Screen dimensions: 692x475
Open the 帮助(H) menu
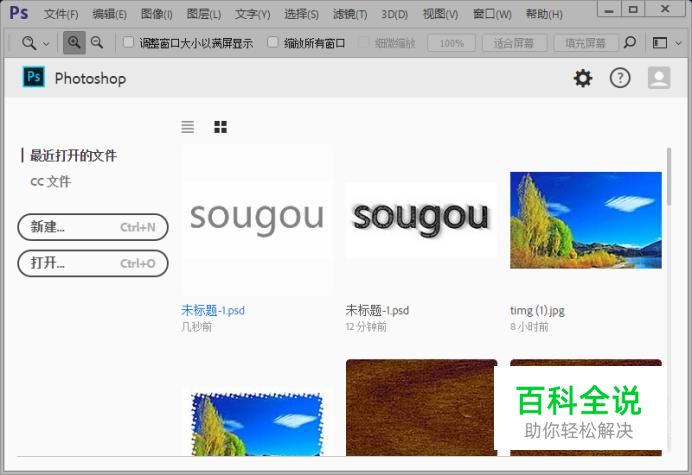click(x=544, y=14)
